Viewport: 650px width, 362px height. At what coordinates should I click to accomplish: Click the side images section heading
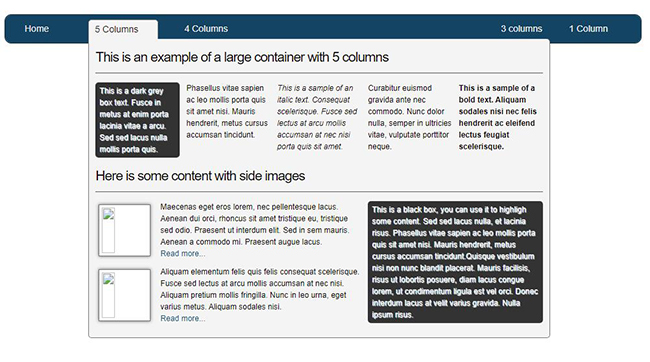200,176
